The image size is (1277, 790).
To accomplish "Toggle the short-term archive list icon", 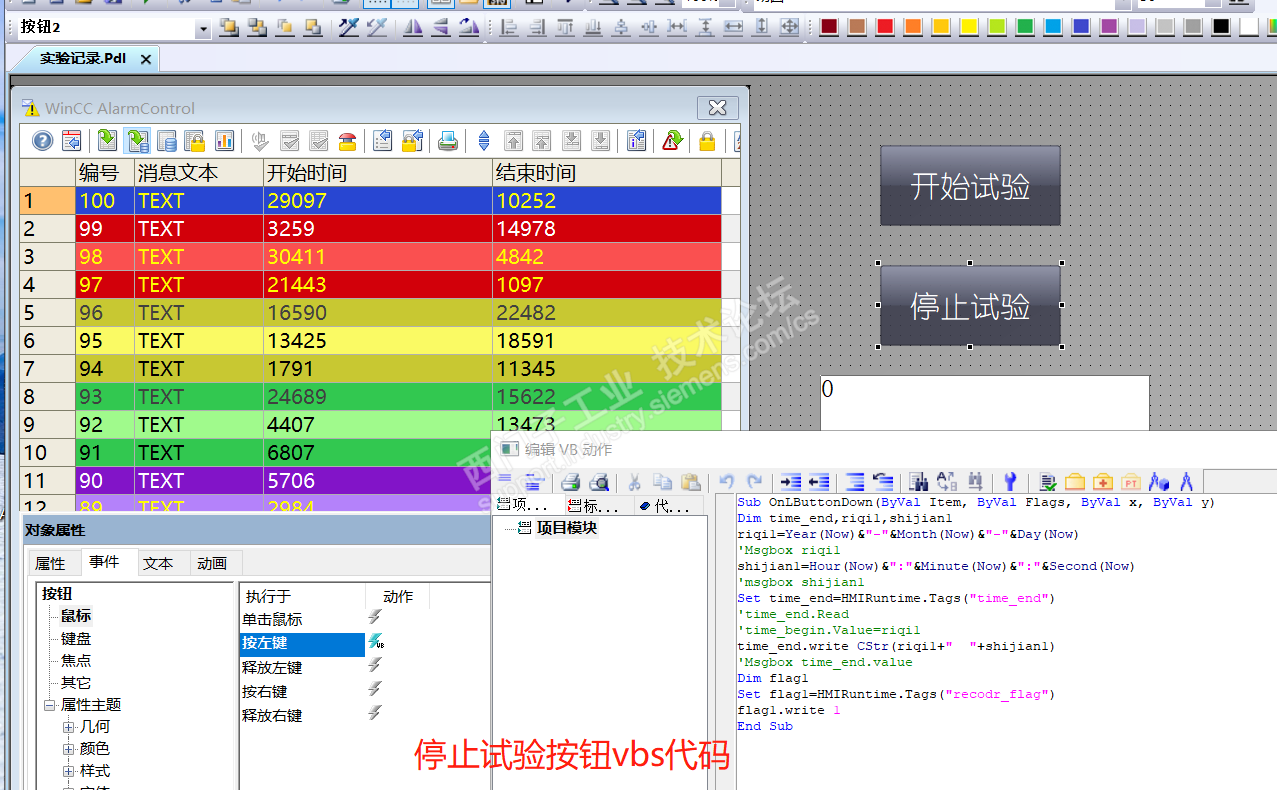I will click(137, 141).
